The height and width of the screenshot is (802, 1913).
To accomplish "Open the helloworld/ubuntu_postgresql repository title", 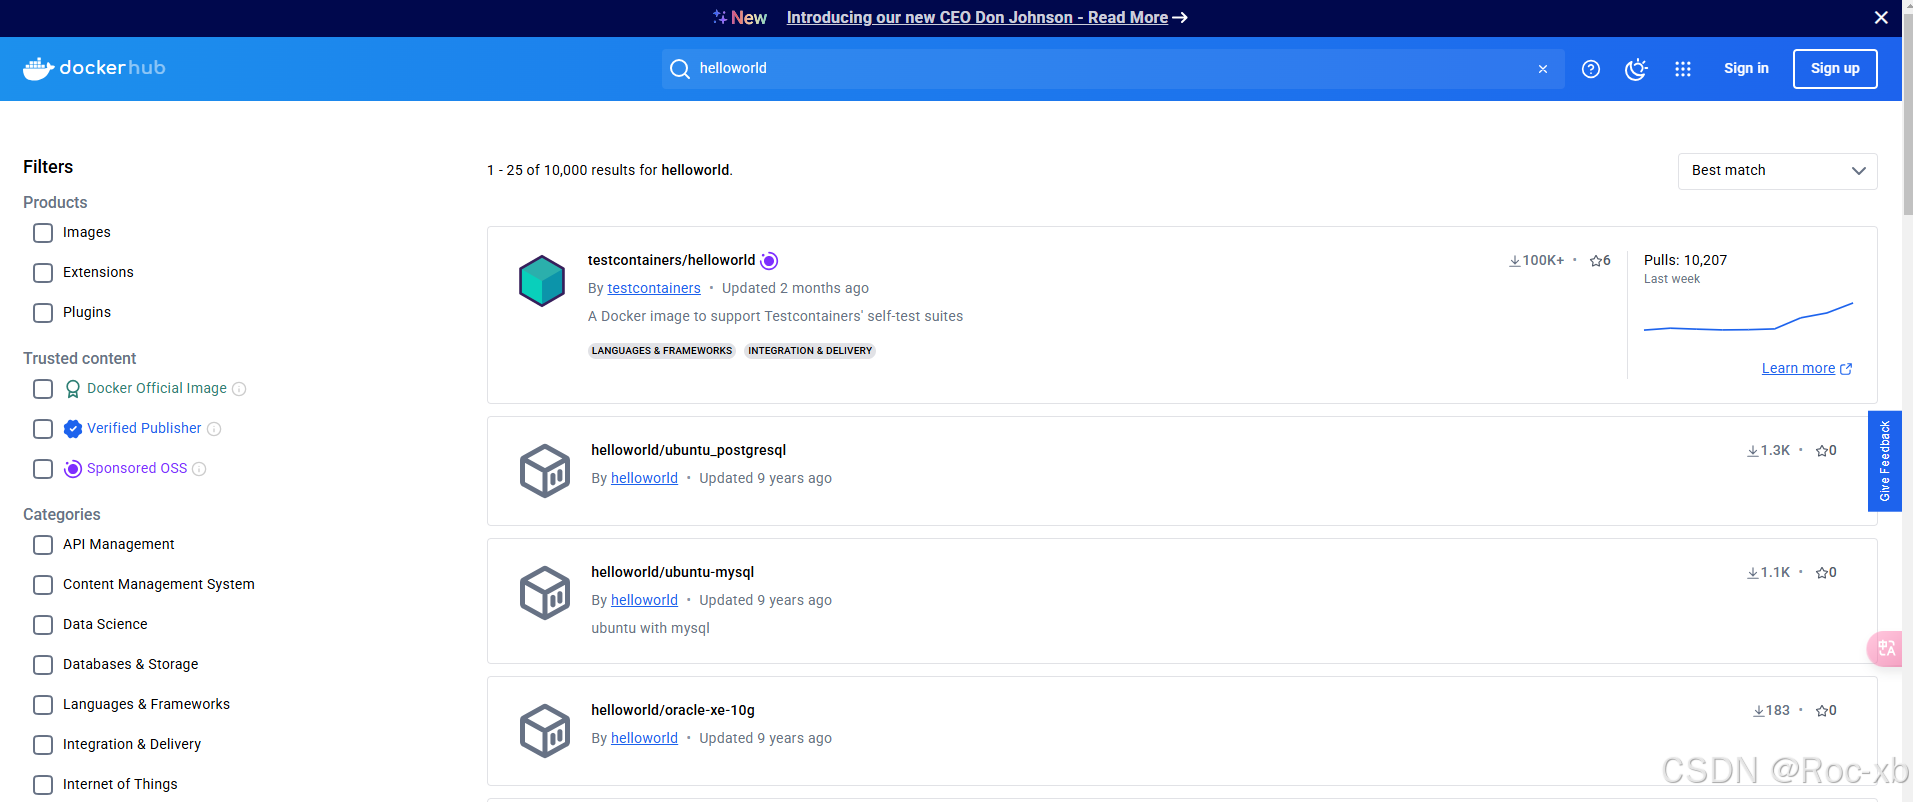I will [x=688, y=450].
